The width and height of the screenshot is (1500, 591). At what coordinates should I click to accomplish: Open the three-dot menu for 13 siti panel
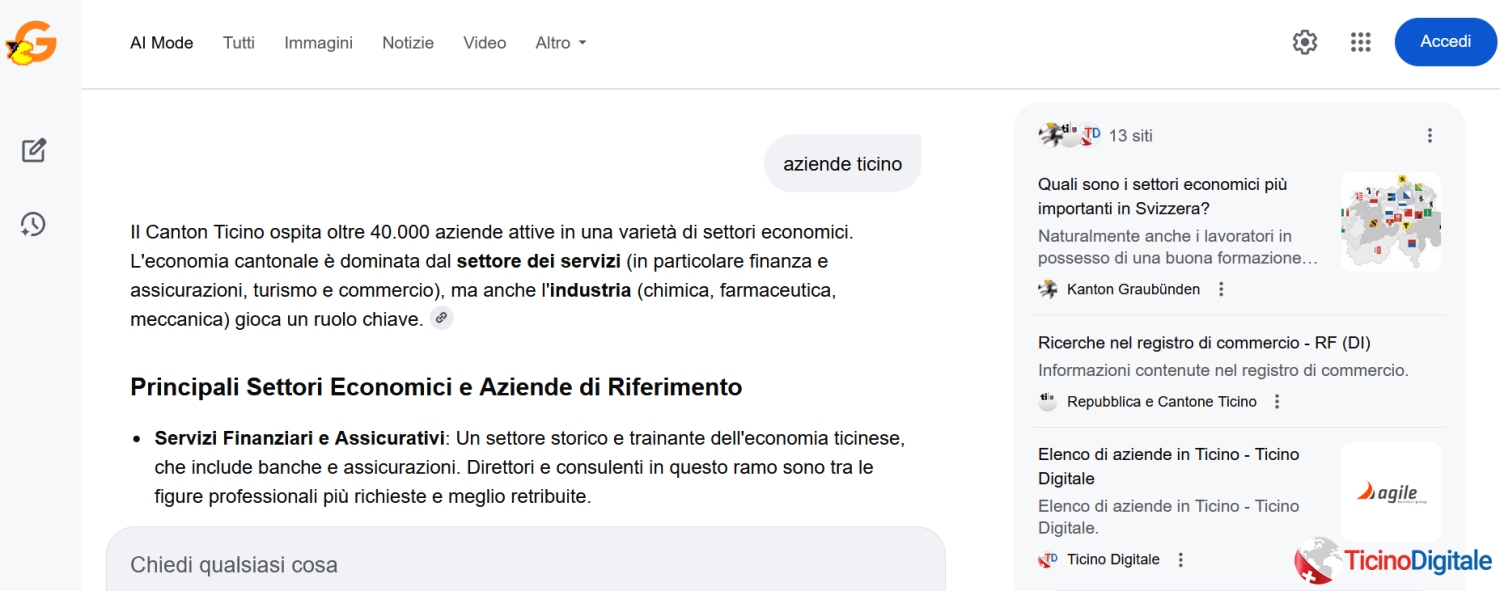coord(1429,136)
